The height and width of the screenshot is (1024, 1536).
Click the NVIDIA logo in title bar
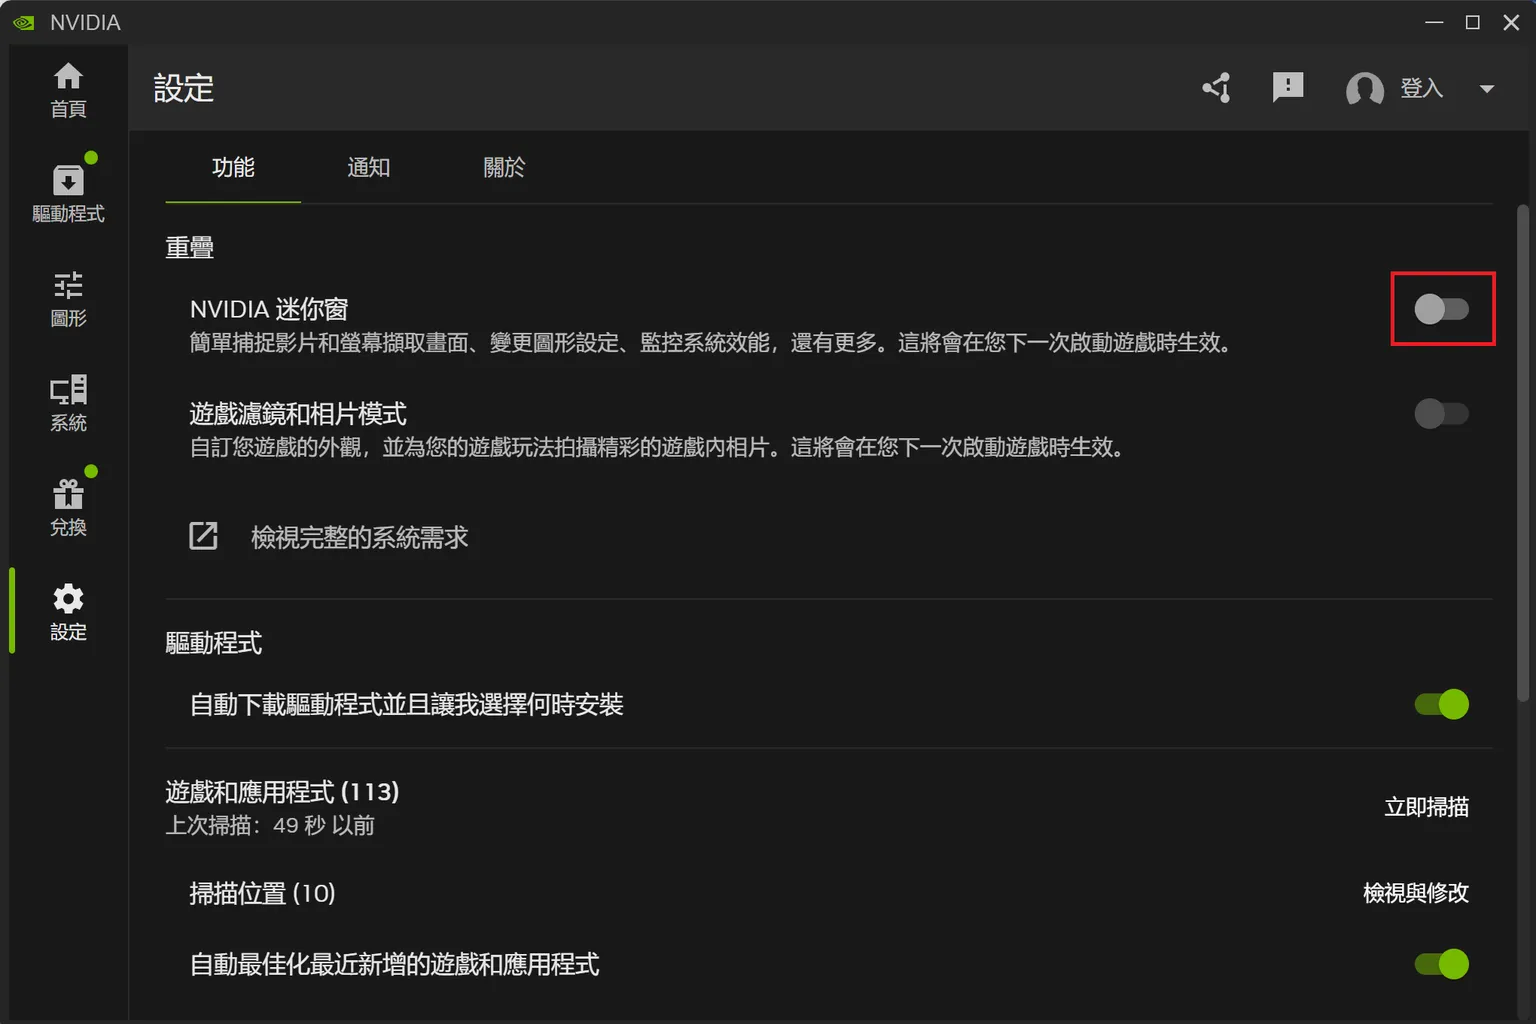click(24, 22)
